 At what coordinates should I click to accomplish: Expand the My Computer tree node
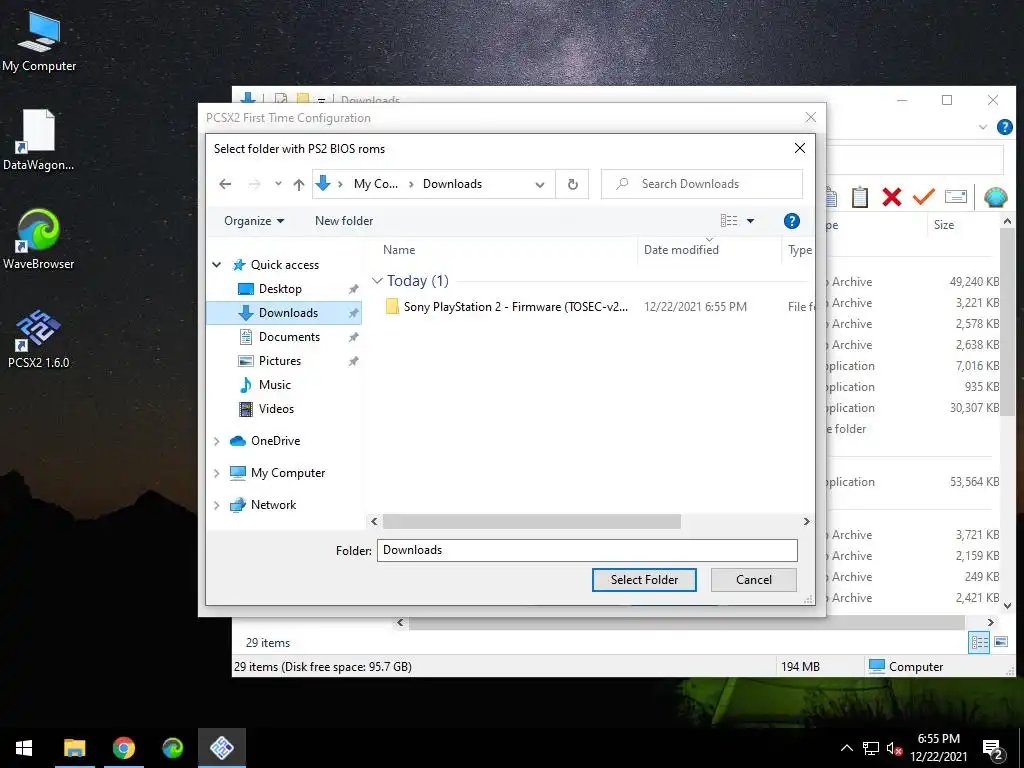click(217, 473)
